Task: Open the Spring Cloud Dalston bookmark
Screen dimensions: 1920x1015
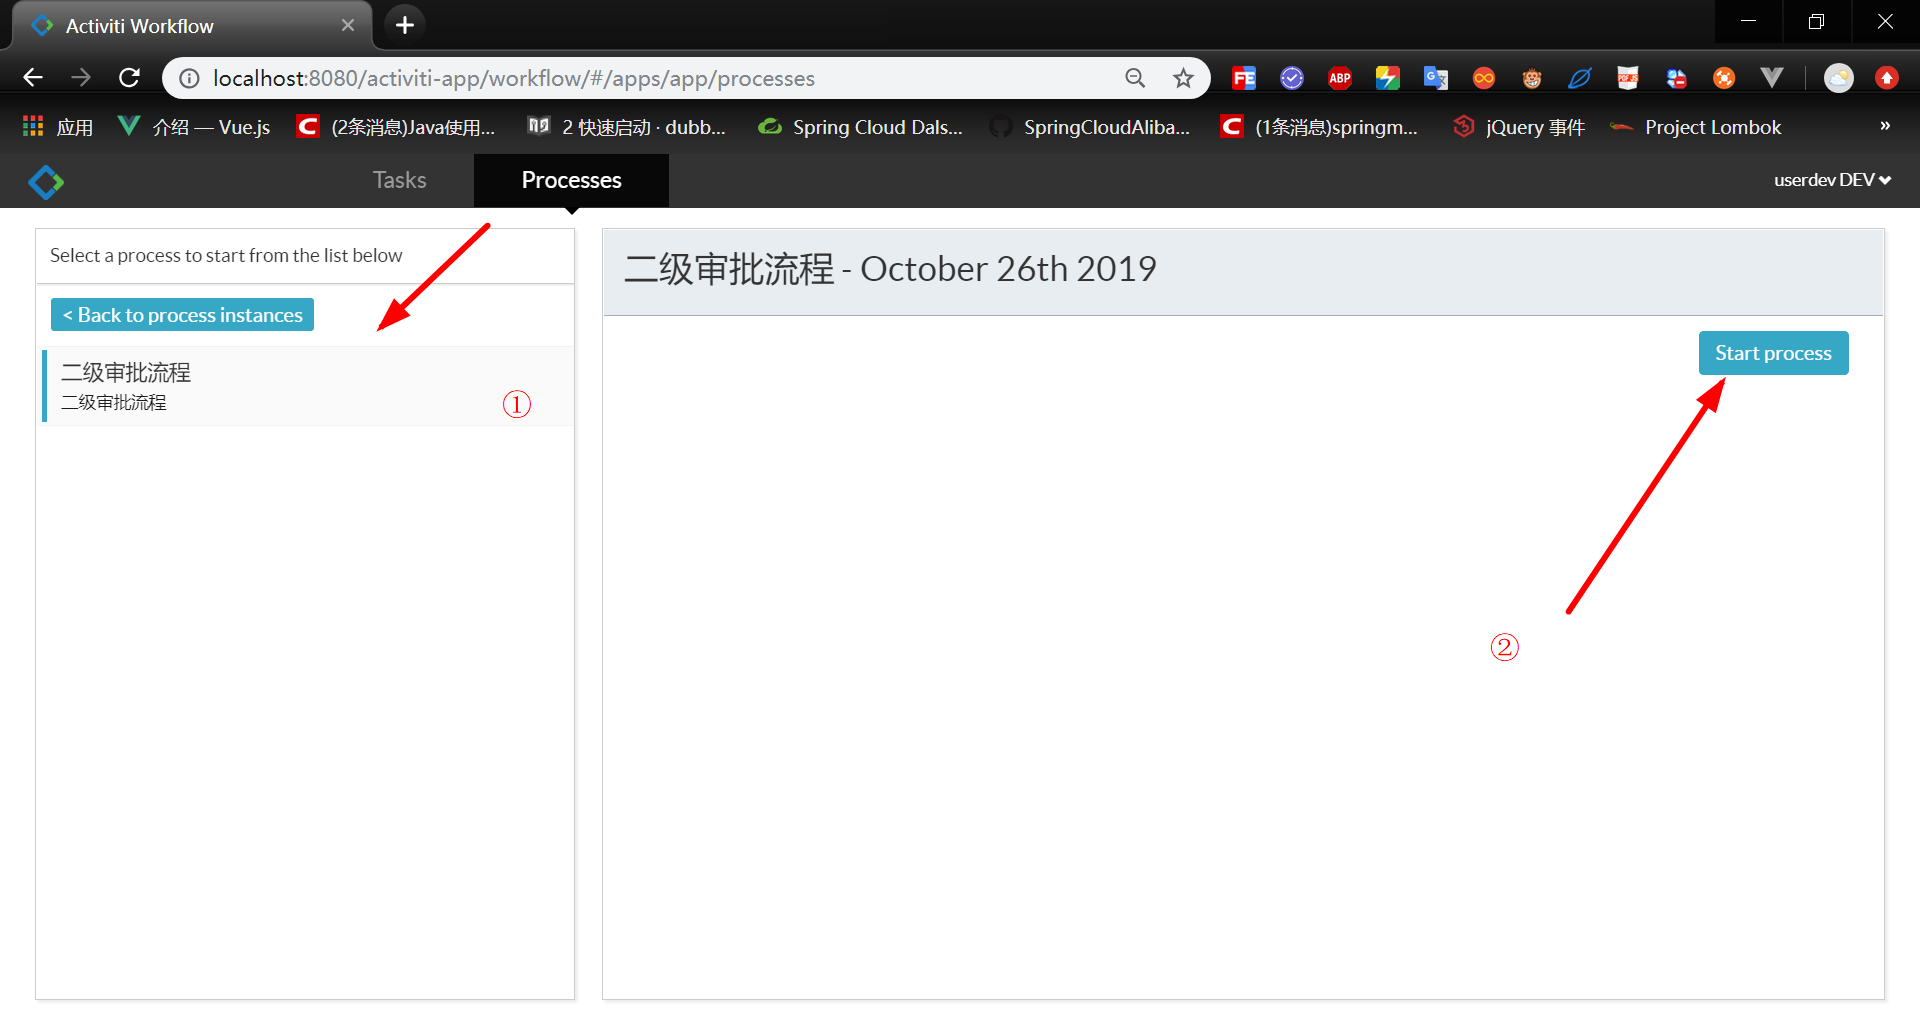Action: [860, 127]
